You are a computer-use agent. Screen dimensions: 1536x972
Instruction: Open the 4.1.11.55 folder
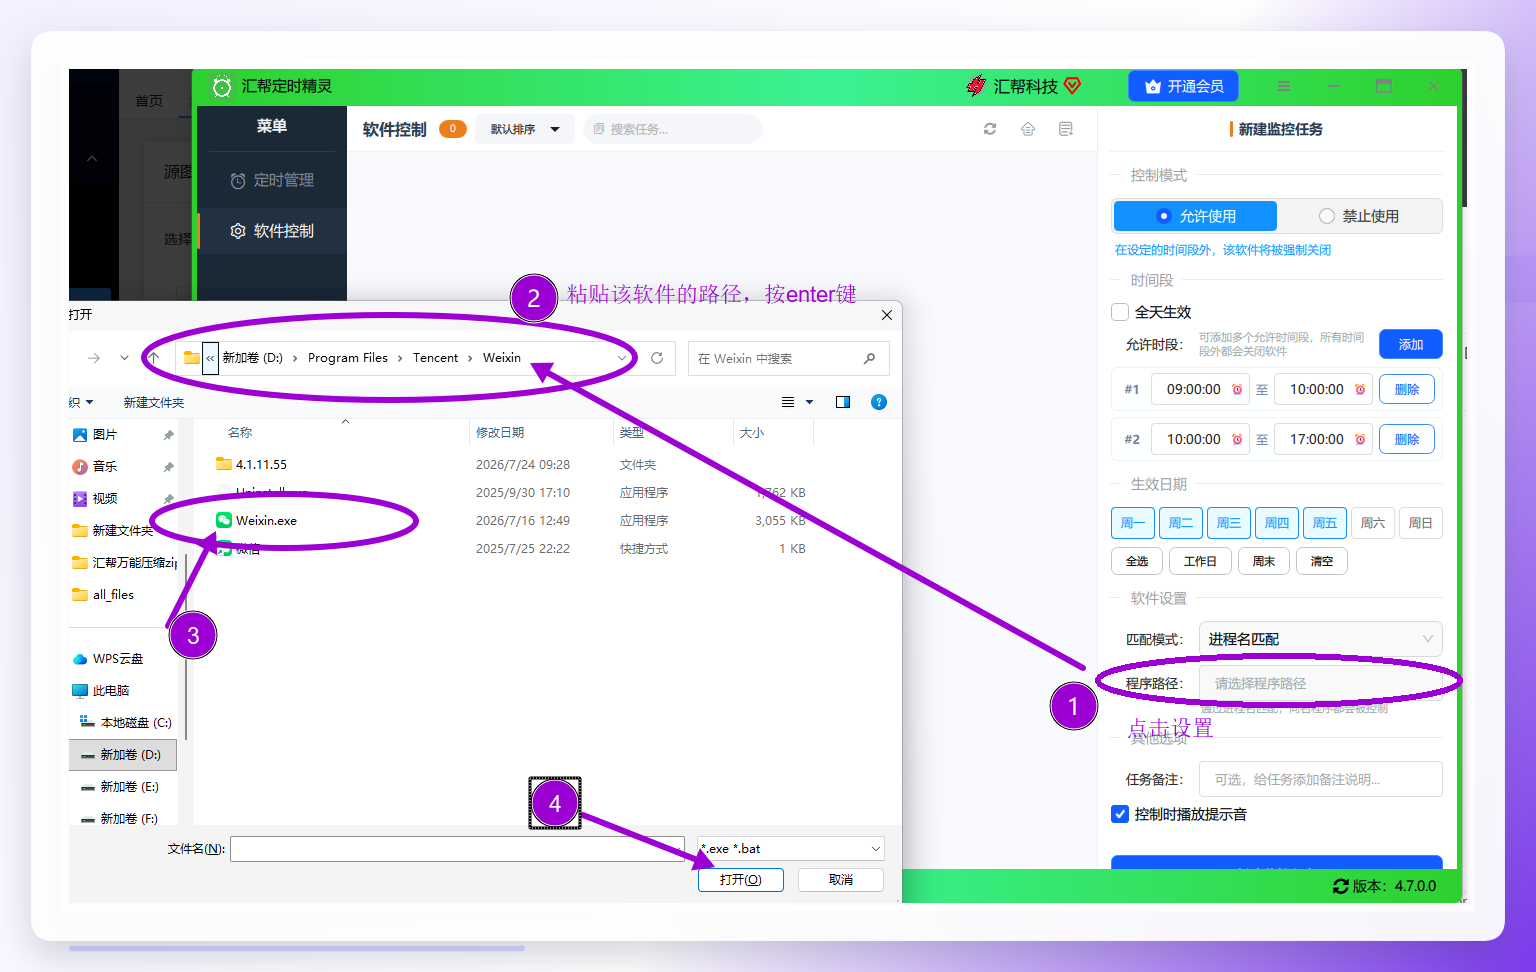(261, 464)
